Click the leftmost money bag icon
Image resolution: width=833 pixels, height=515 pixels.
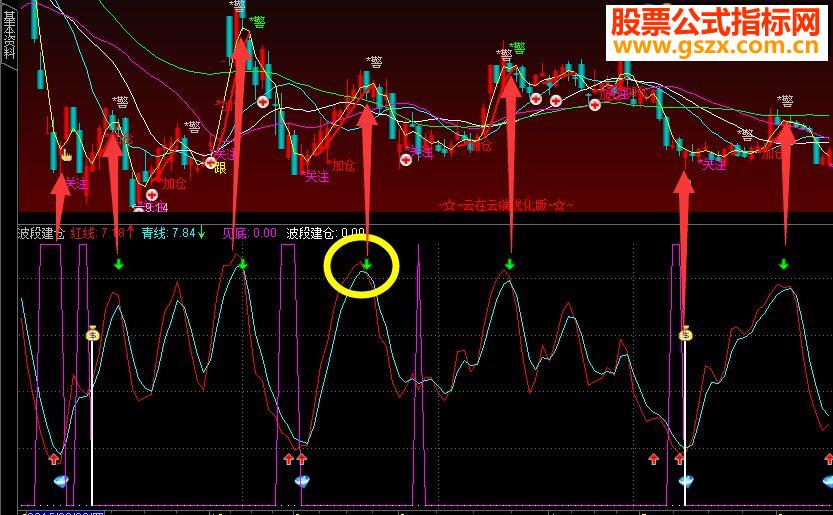tap(93, 334)
